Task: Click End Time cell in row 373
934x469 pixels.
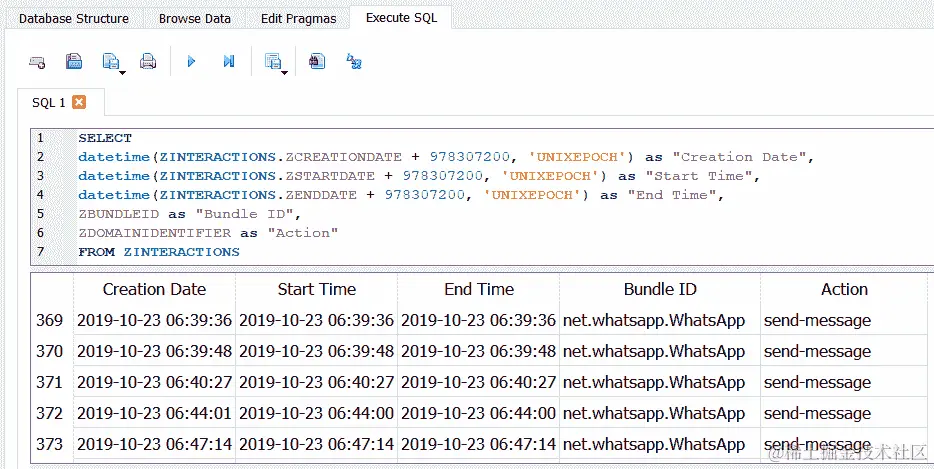Action: [479, 445]
